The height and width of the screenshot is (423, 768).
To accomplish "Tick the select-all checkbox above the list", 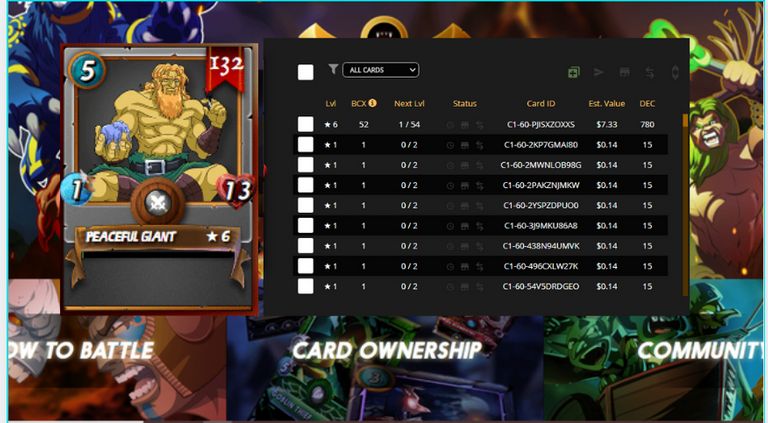I will [x=306, y=72].
